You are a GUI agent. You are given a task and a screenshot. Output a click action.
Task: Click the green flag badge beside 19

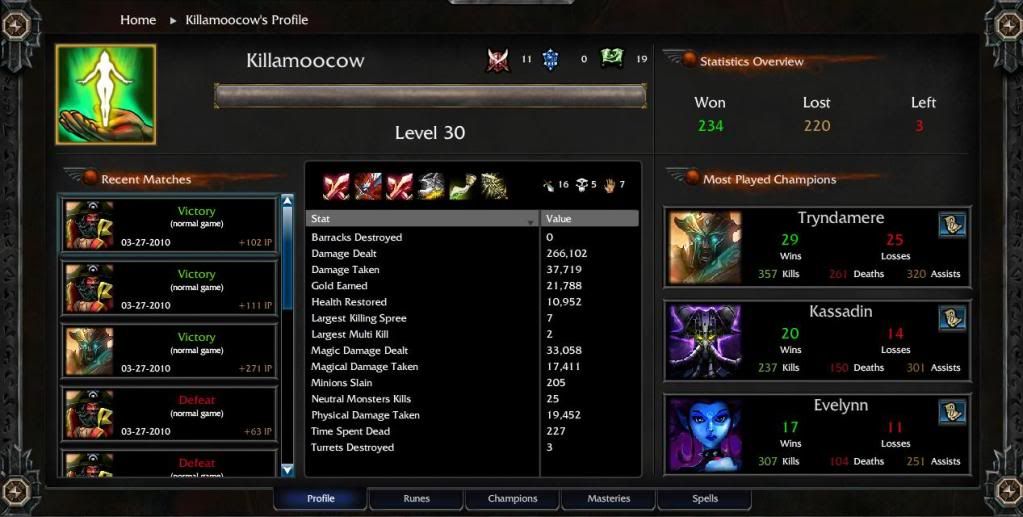point(612,58)
